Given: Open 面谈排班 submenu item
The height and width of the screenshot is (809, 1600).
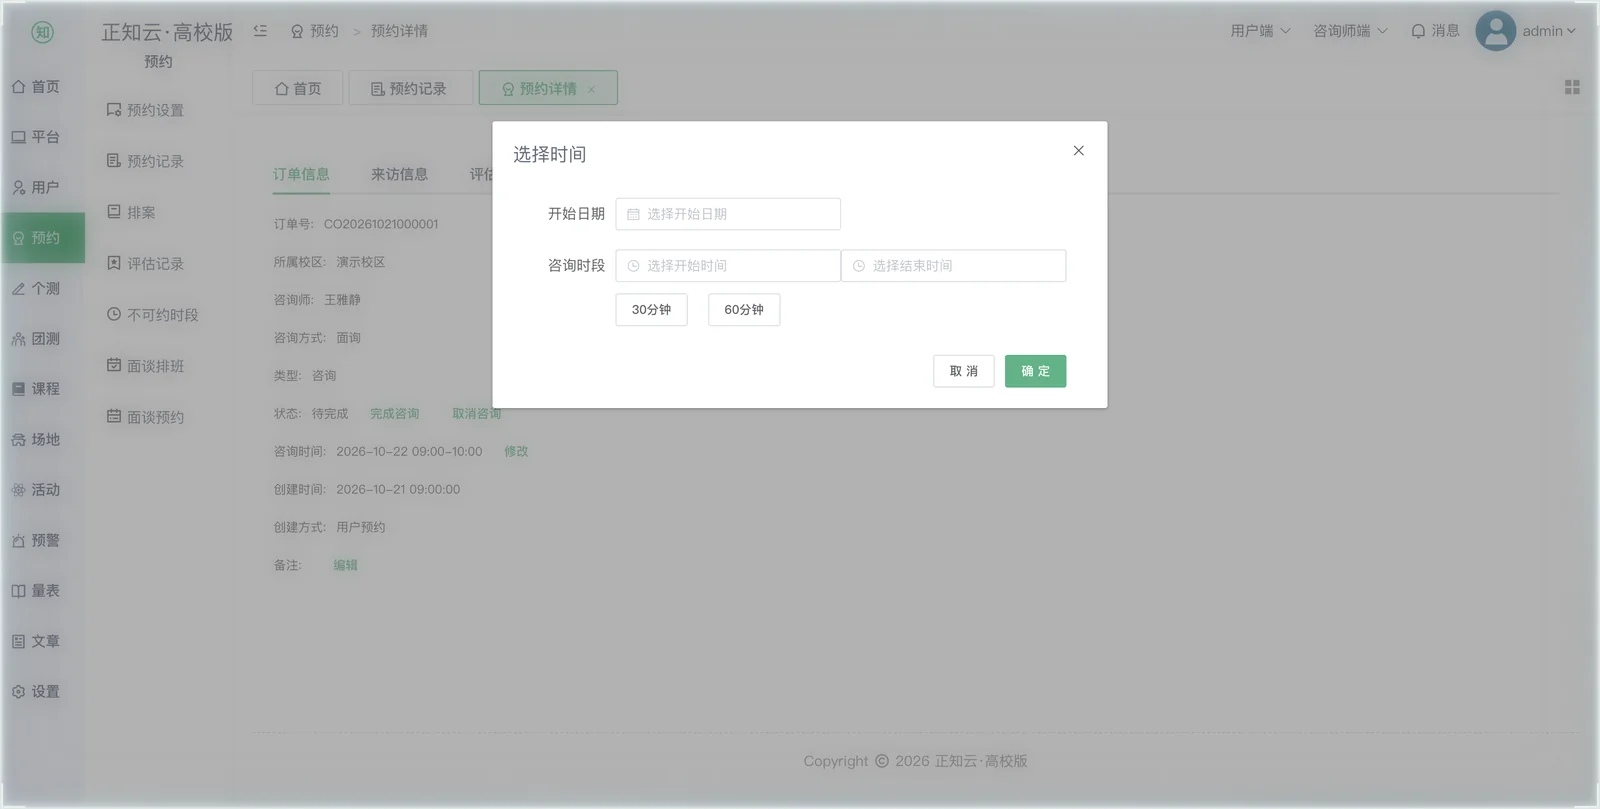Looking at the screenshot, I should click(x=145, y=366).
